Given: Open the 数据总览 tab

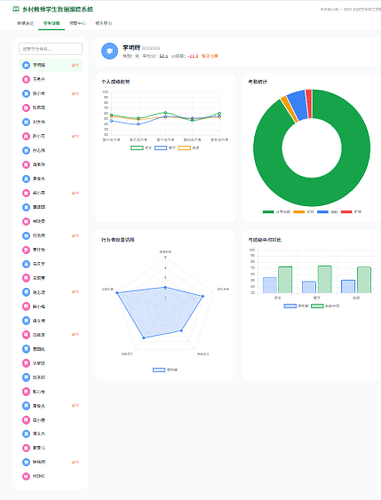Looking at the screenshot, I should coord(25,23).
